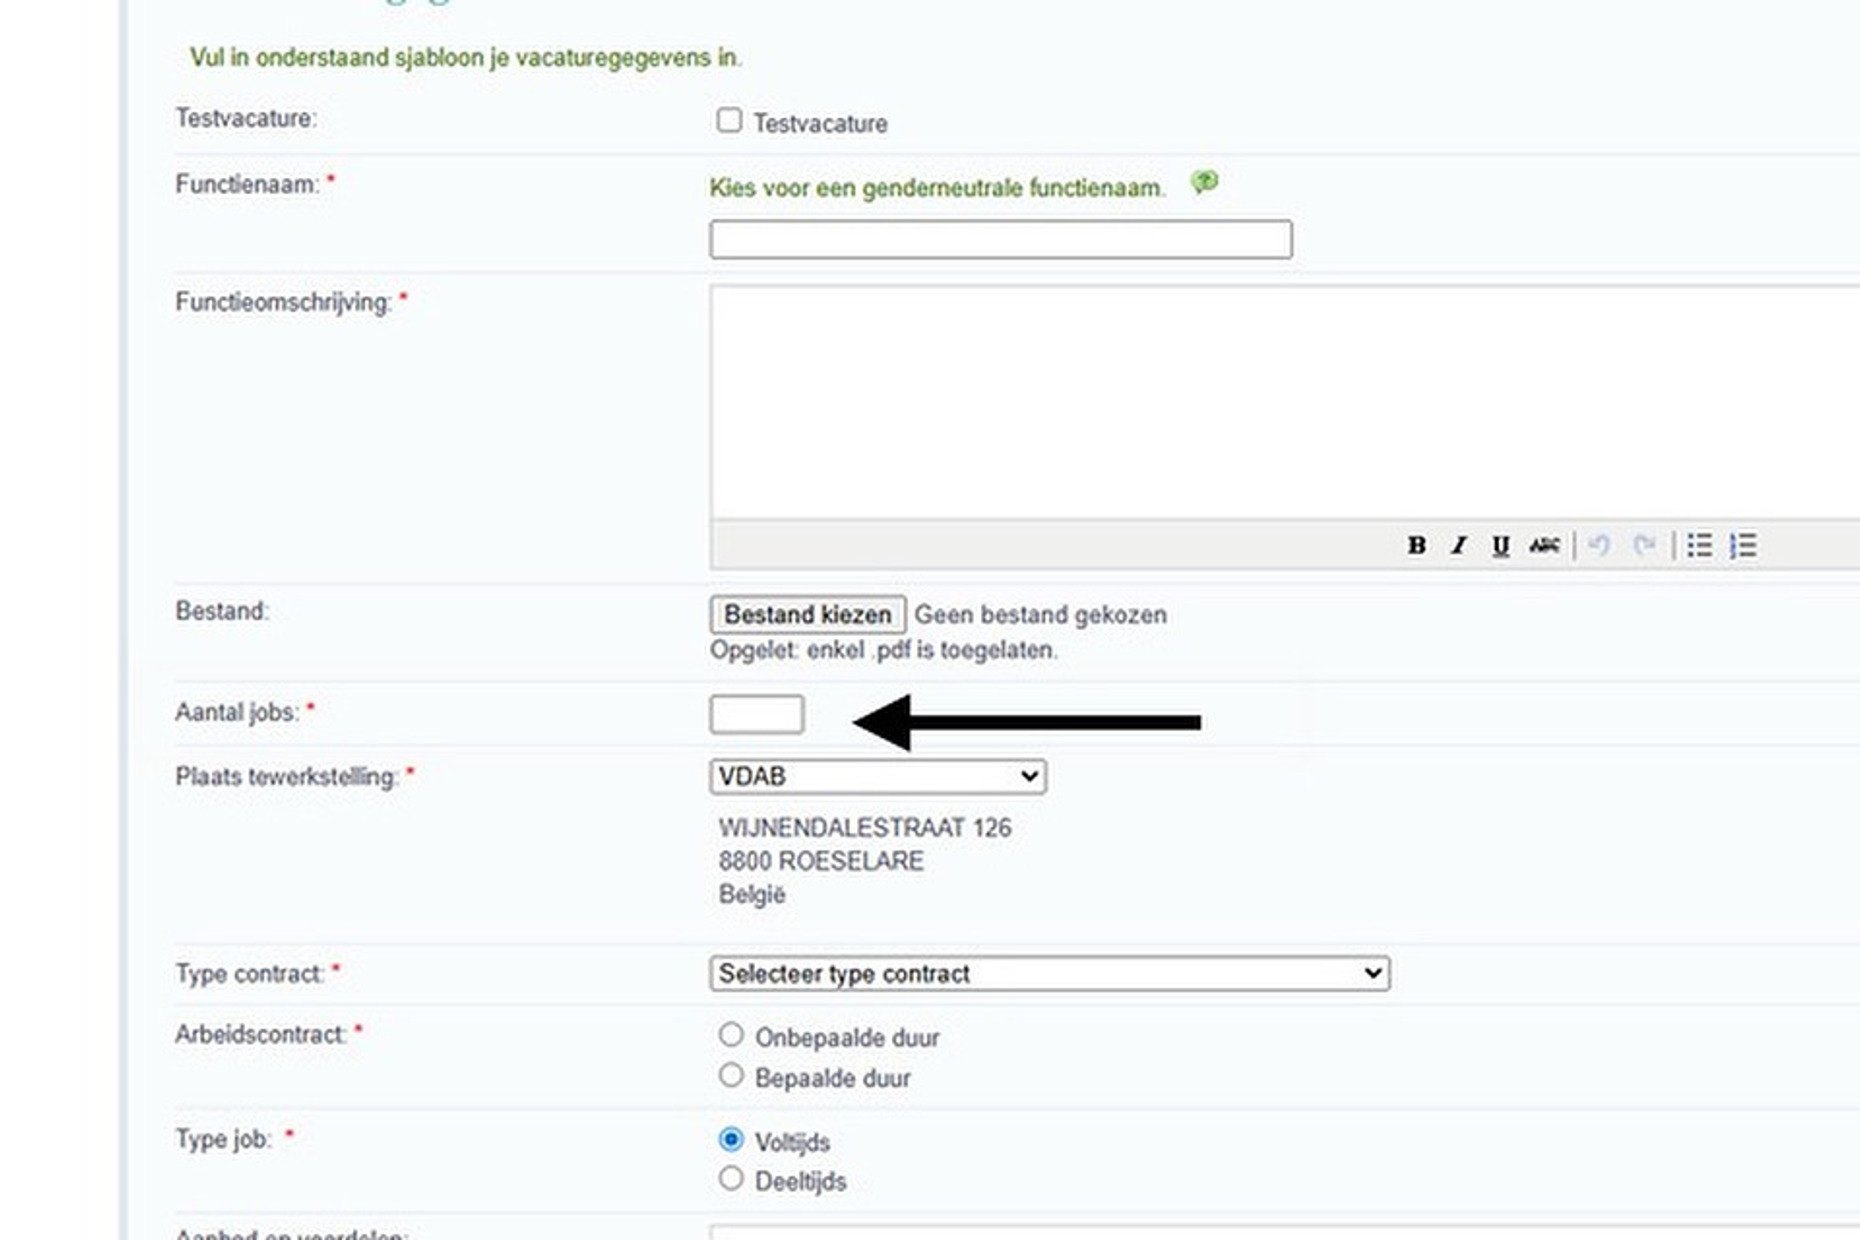
Task: Insert a bulleted list
Action: point(1700,546)
